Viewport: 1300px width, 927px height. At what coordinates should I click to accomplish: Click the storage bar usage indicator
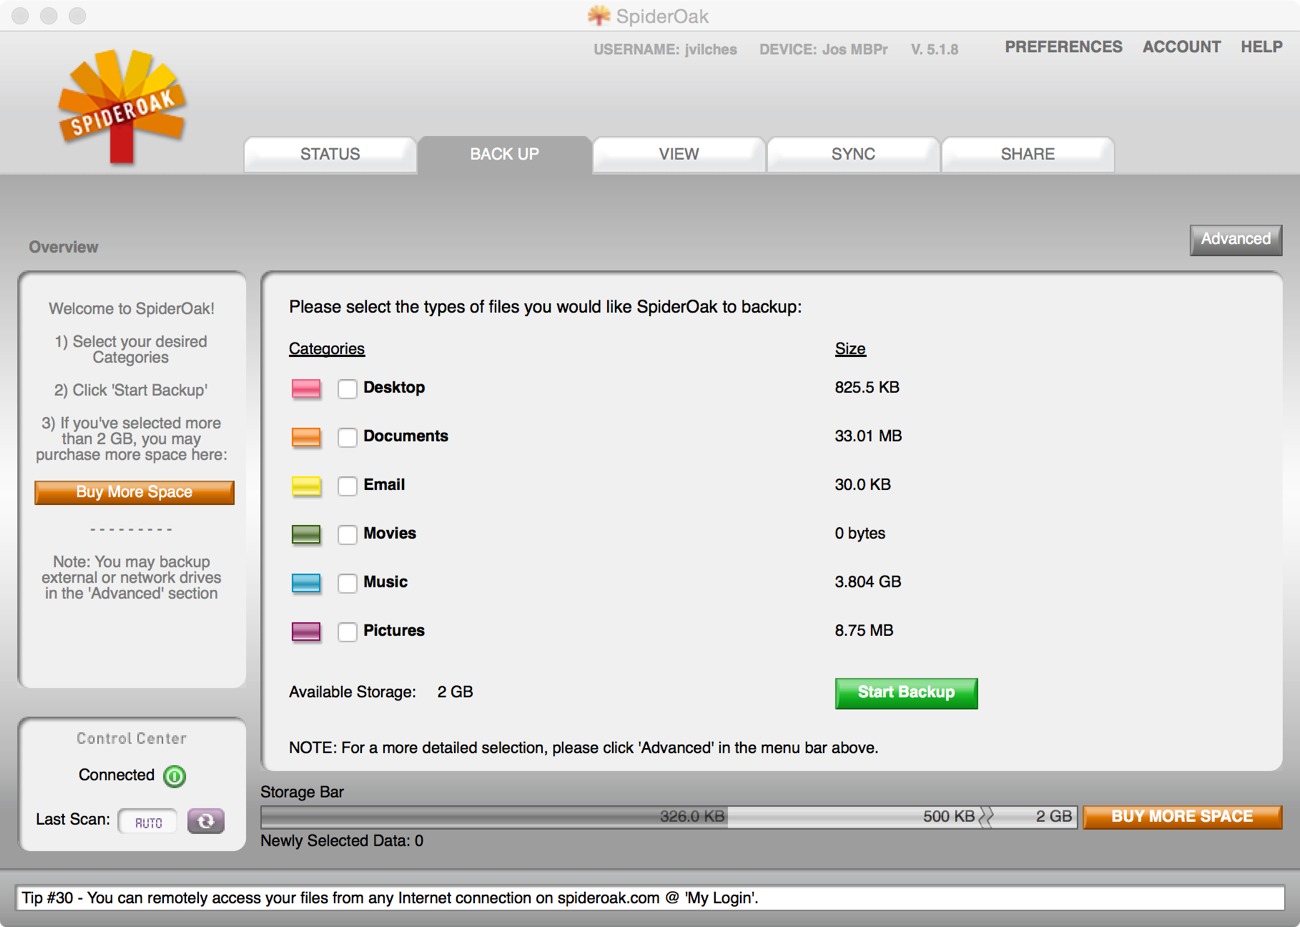click(668, 817)
